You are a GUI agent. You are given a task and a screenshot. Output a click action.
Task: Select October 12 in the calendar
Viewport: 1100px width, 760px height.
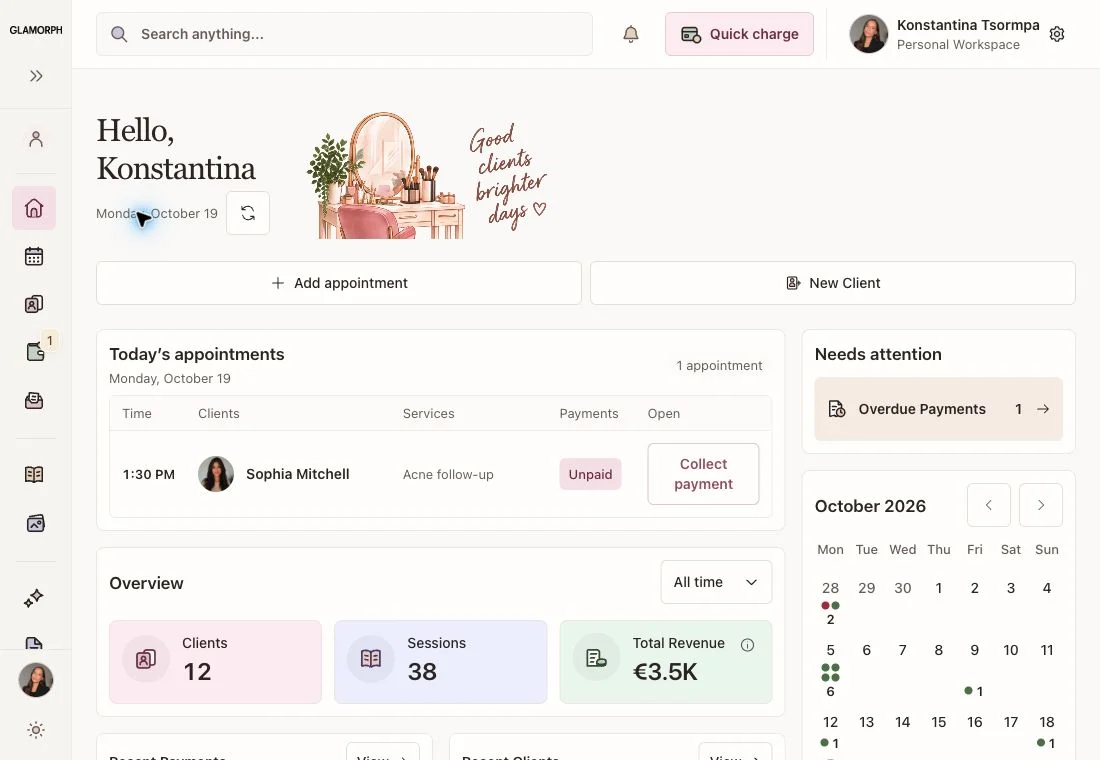[831, 722]
